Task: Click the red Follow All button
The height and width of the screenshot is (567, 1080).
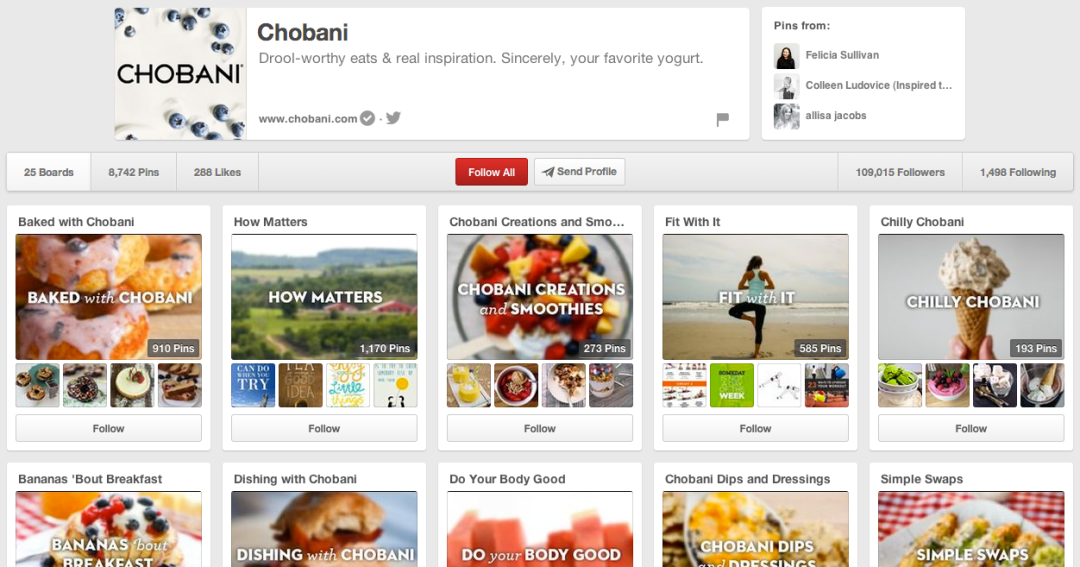Action: (491, 172)
